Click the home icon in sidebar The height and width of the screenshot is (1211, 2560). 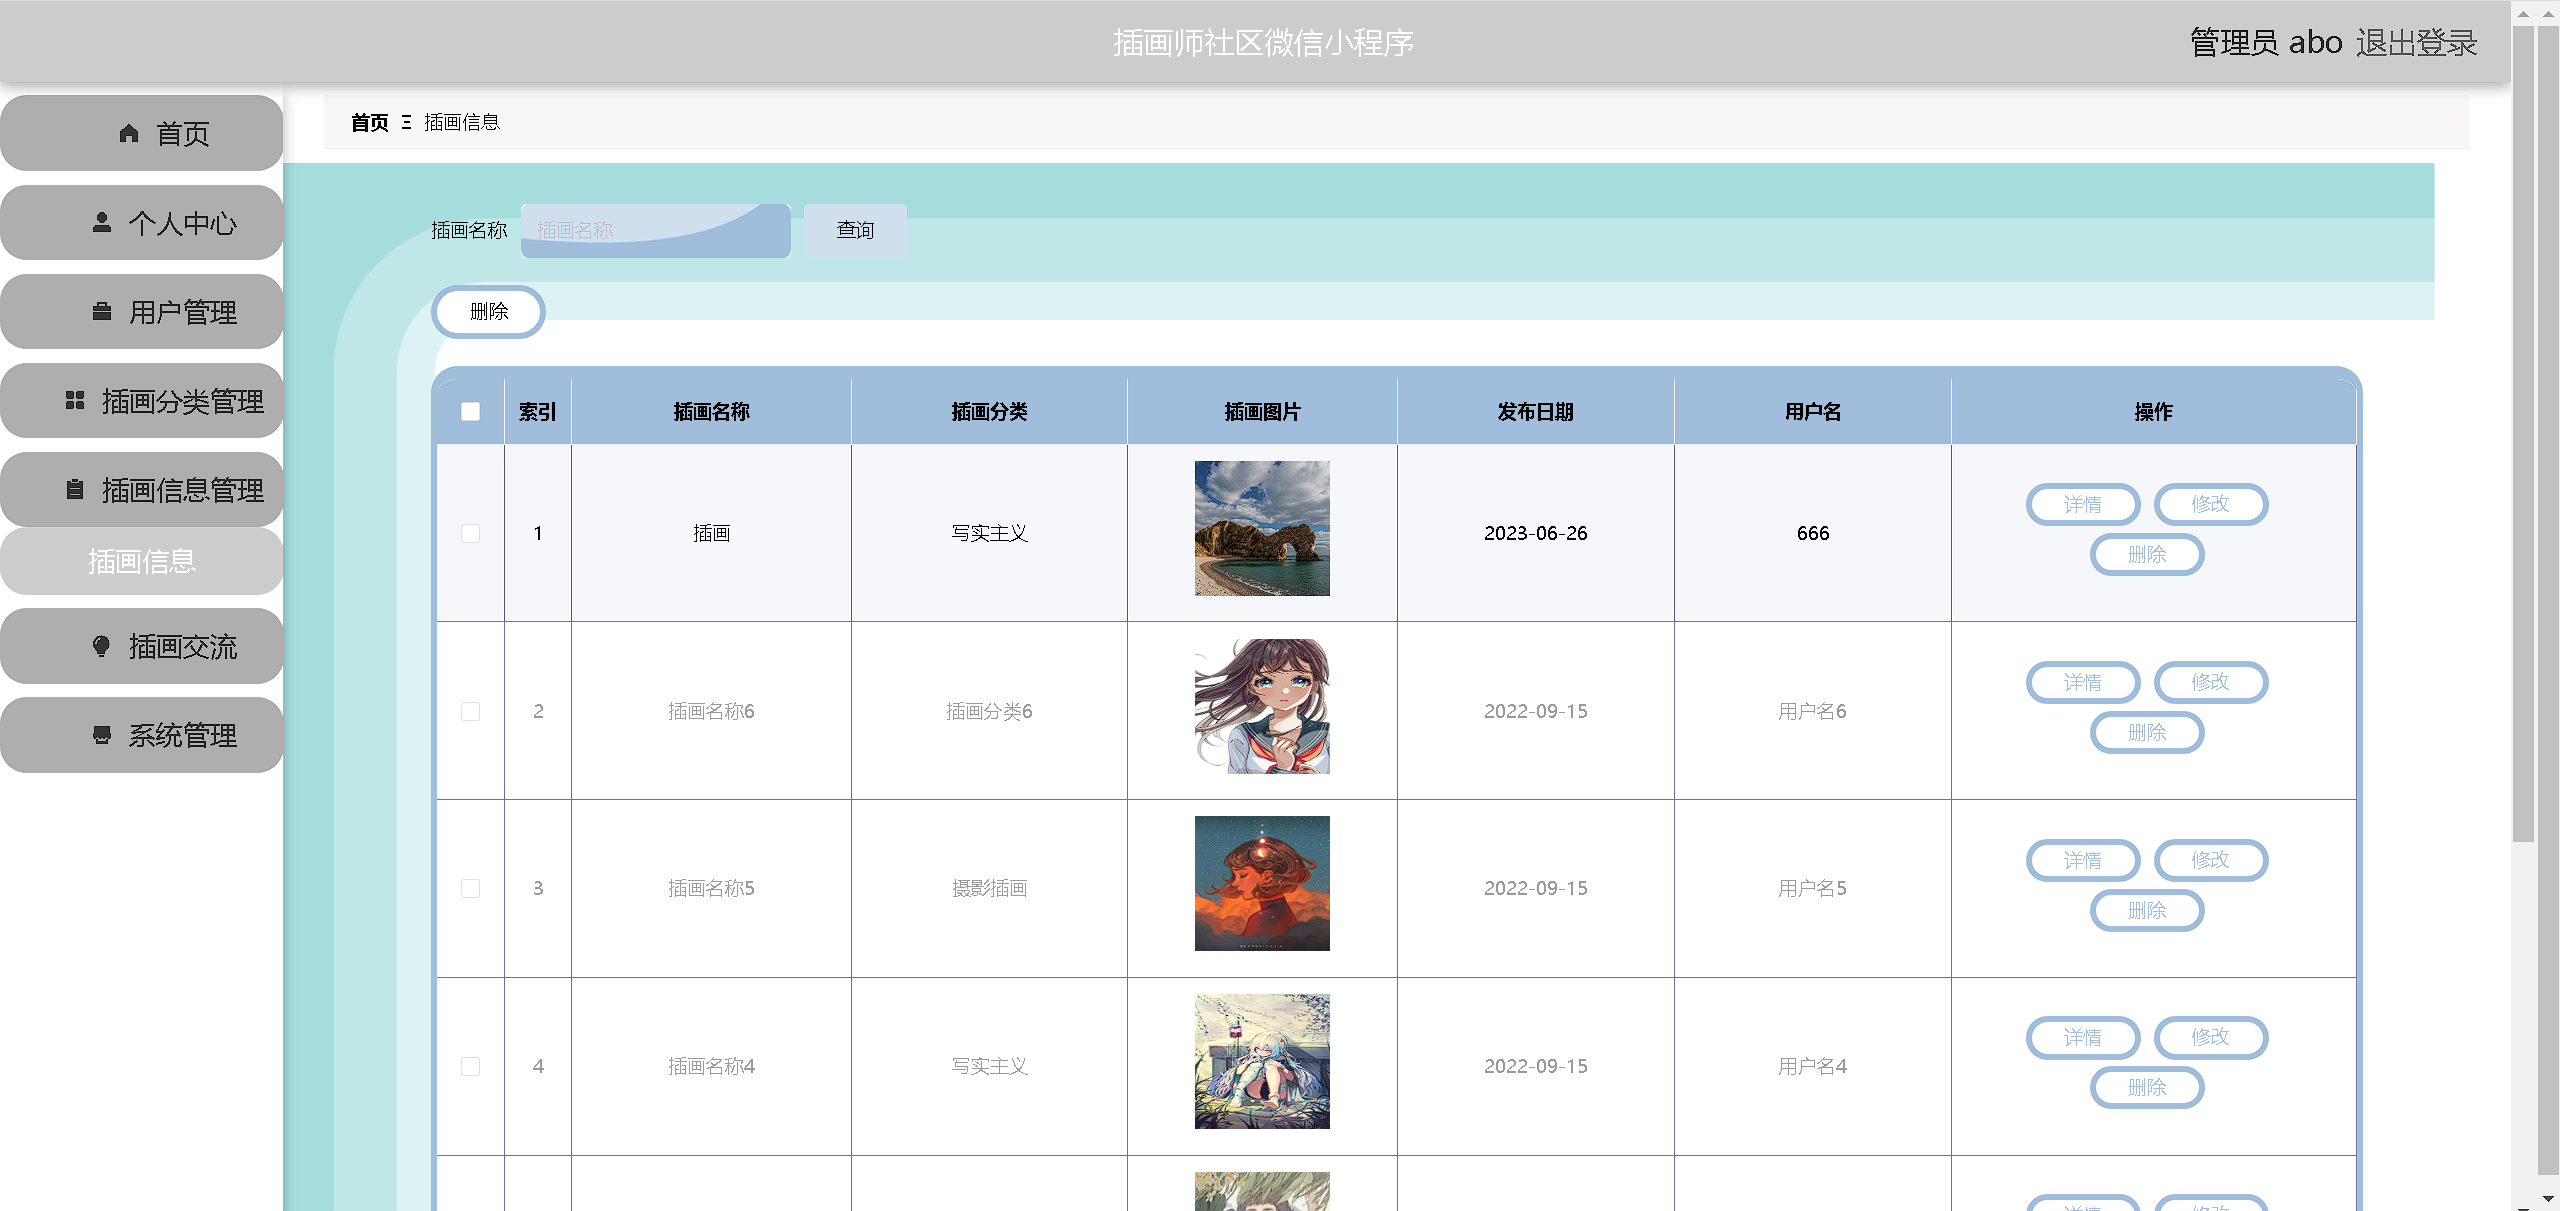tap(129, 133)
